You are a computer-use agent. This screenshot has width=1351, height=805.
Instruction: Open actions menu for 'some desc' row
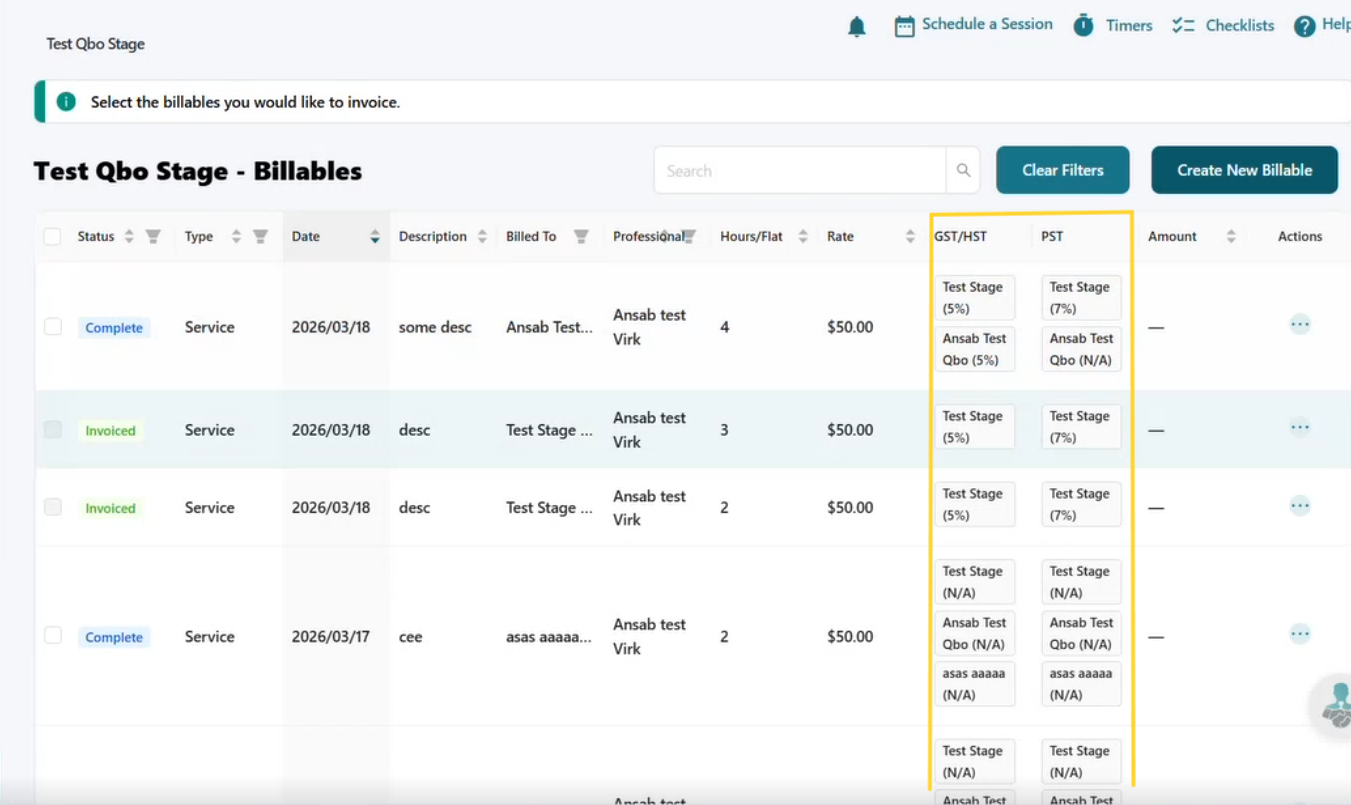[x=1299, y=324]
